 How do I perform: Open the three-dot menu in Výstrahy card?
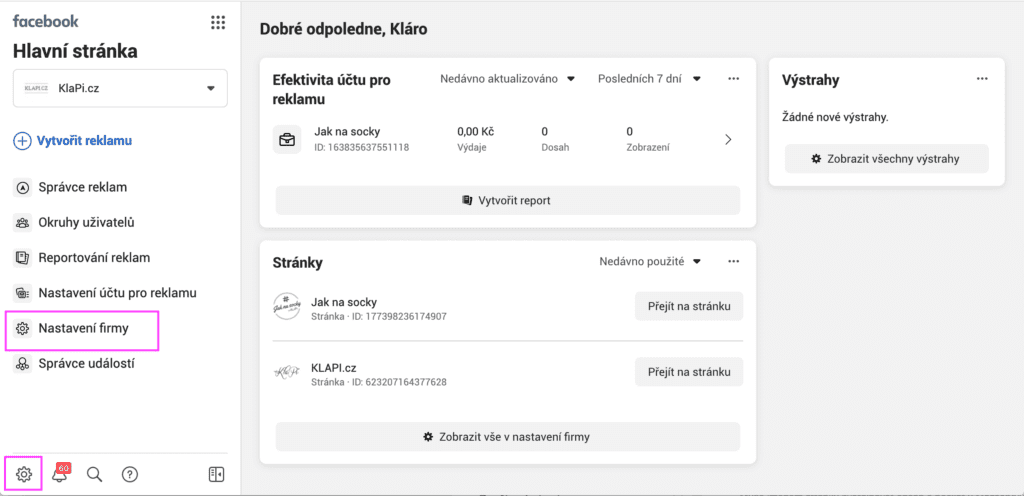pos(982,79)
